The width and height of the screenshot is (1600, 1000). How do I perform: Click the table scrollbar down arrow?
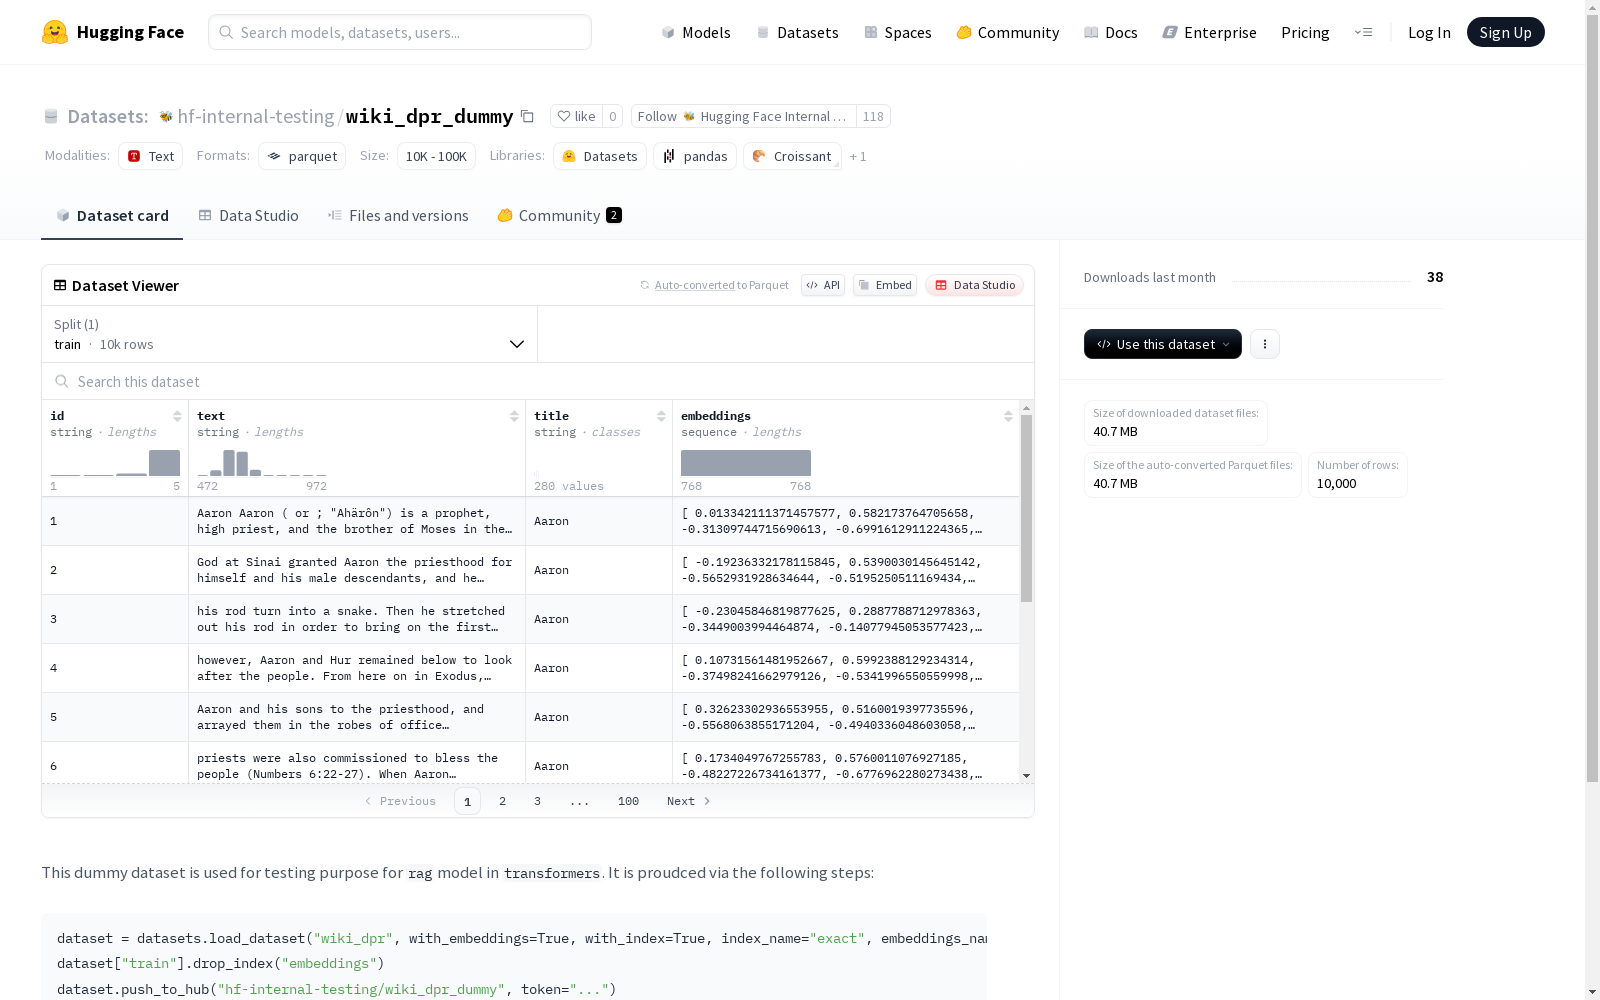click(1026, 776)
